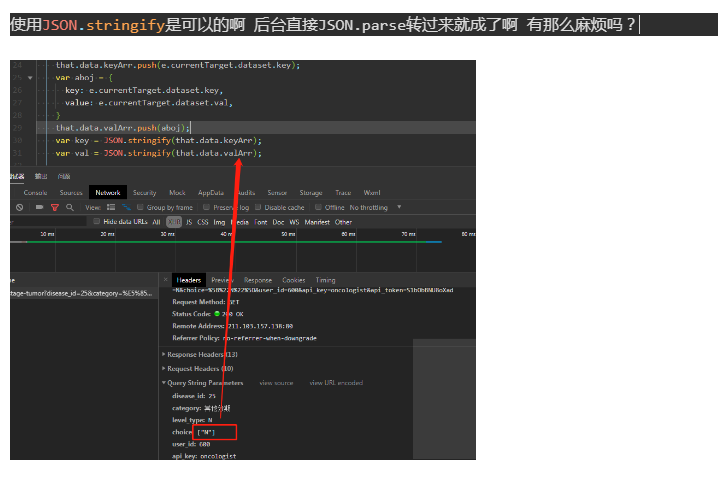Screen dimensions: 726x483
Task: Click code line that.data.valArr.push(aboj)
Action: pos(123,128)
